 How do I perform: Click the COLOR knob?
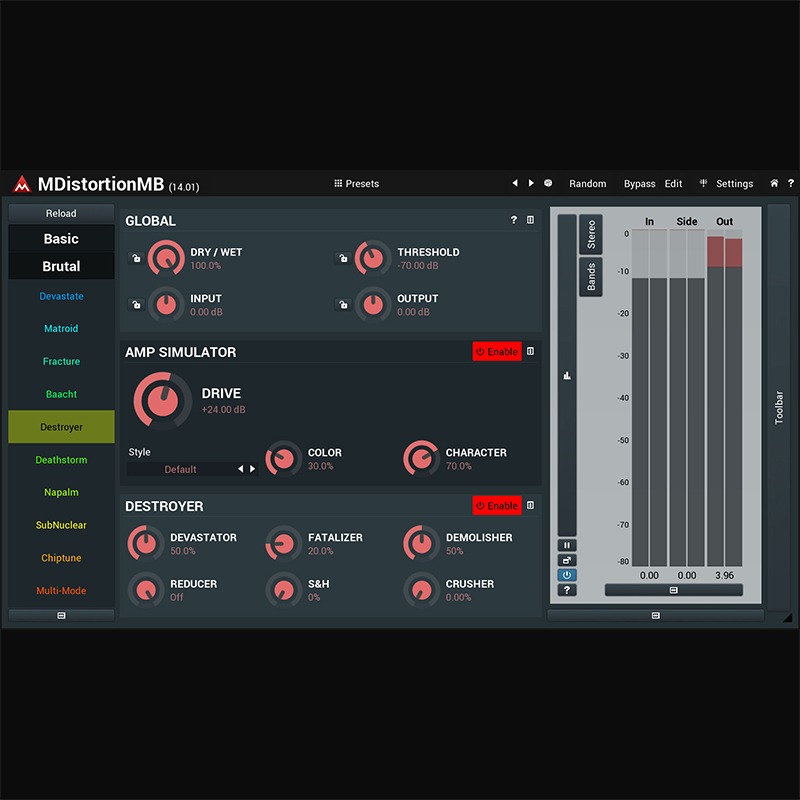(x=284, y=459)
